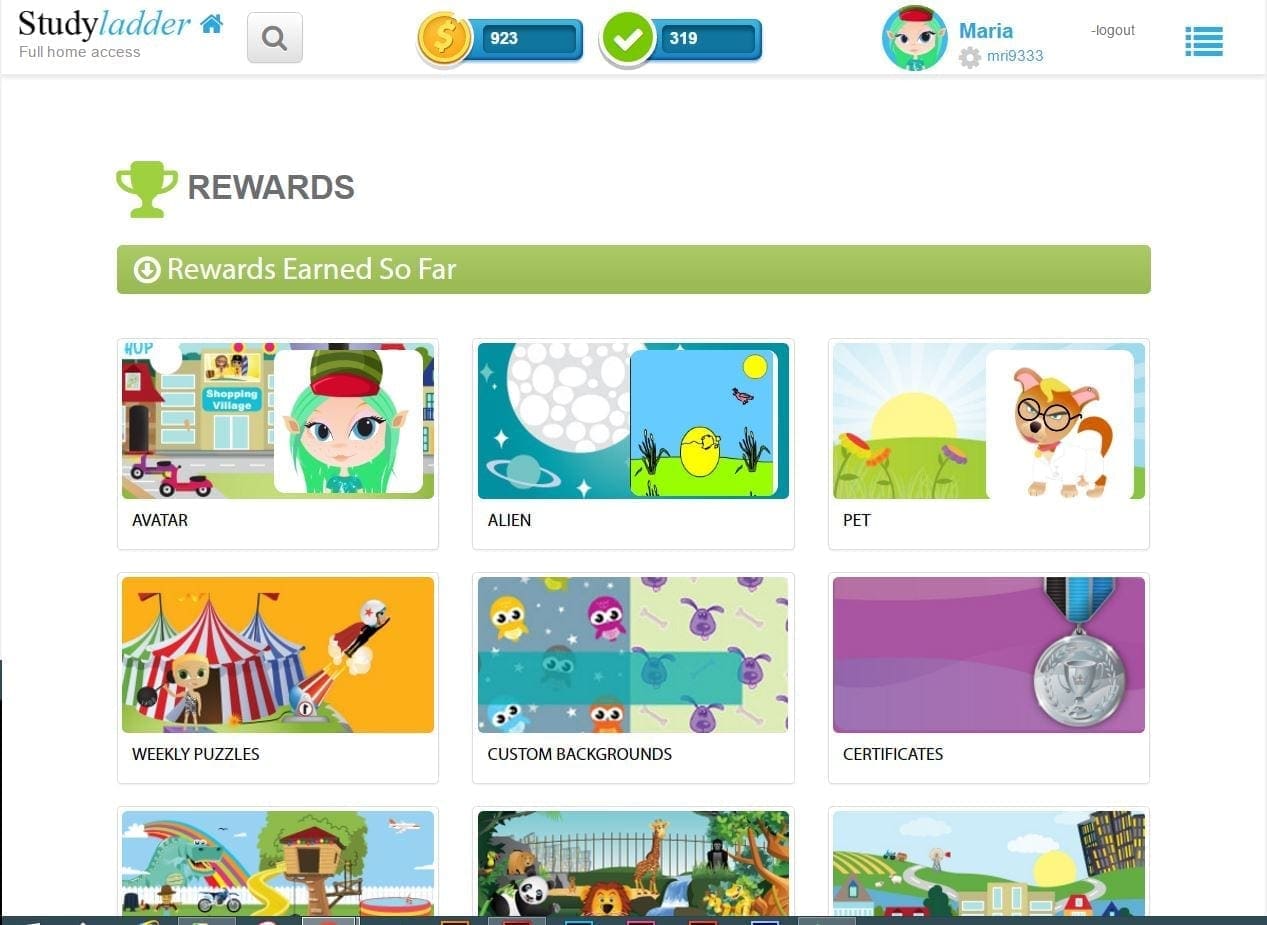Open the zoo animals reward tile
The image size is (1267, 925).
point(633,862)
